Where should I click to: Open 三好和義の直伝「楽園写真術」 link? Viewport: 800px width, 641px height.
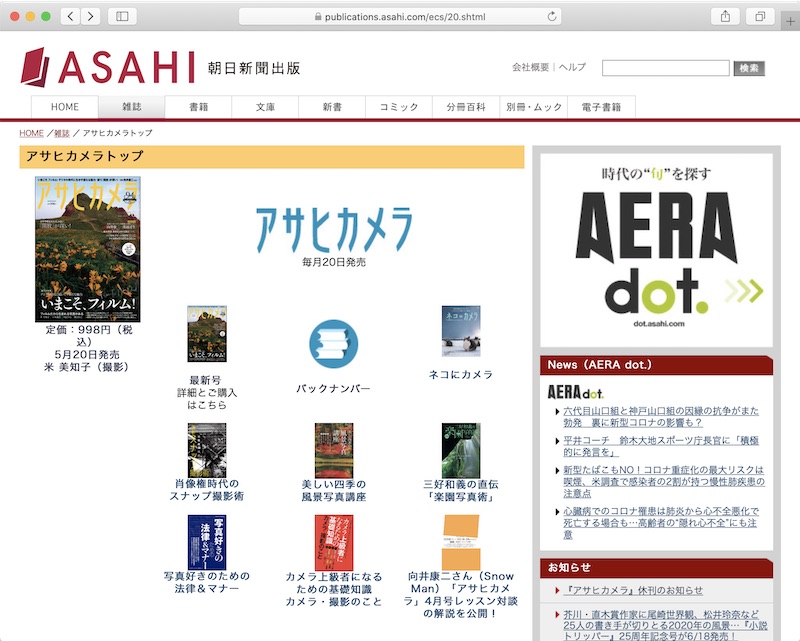coord(461,490)
